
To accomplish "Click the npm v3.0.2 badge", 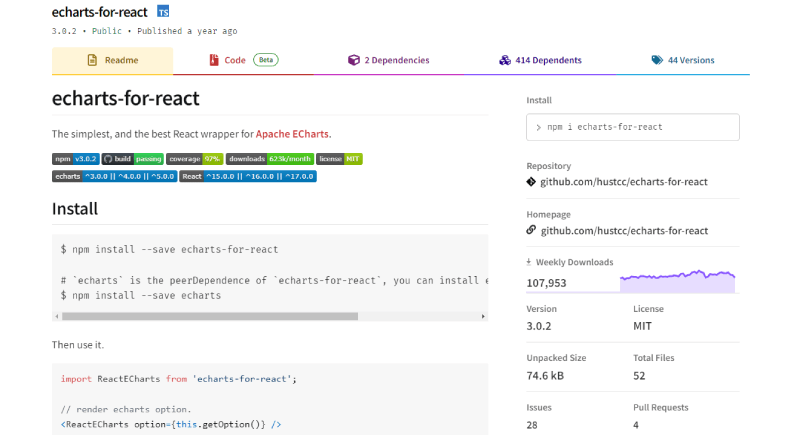I will pyautogui.click(x=75, y=158).
